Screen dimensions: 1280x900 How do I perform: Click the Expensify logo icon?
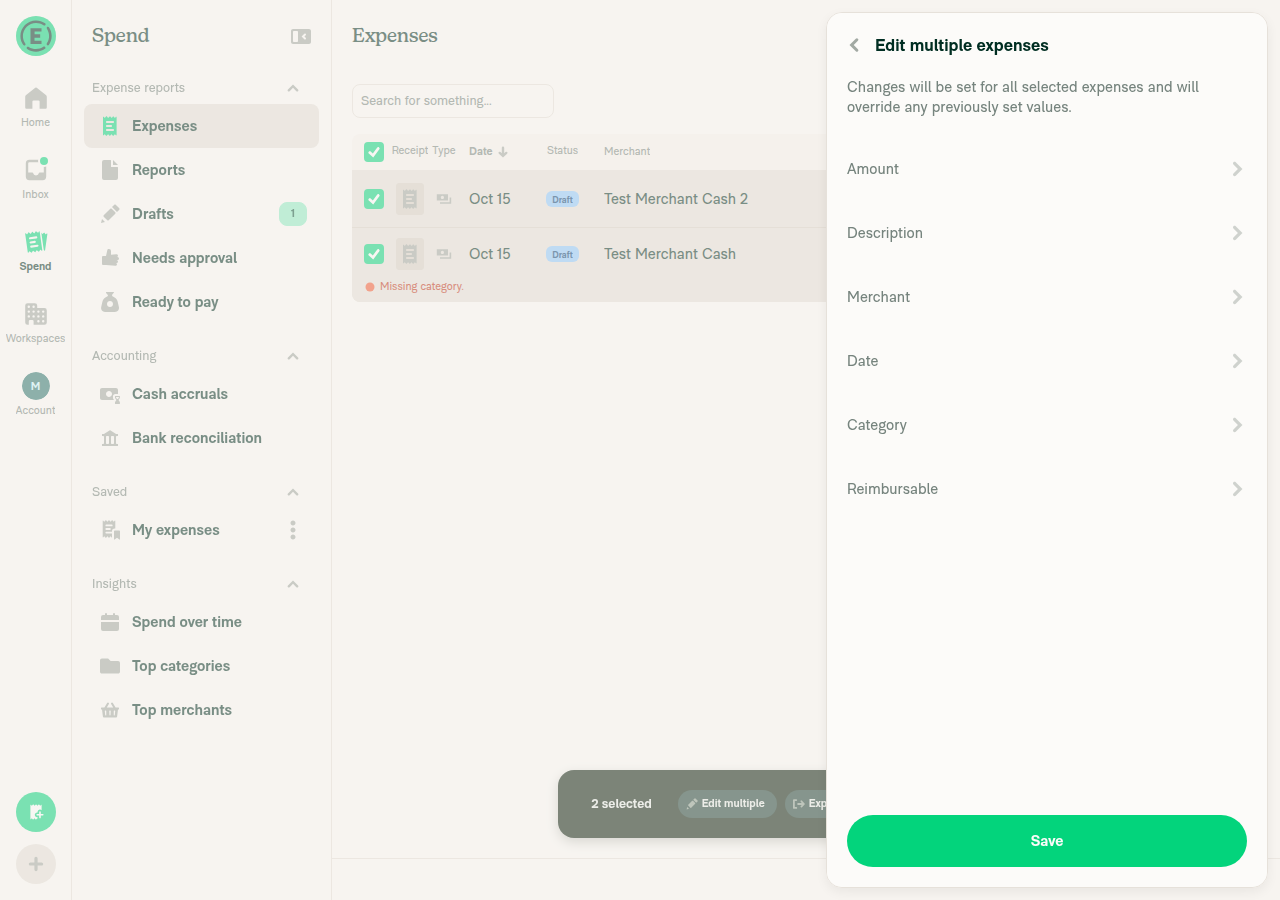click(36, 36)
